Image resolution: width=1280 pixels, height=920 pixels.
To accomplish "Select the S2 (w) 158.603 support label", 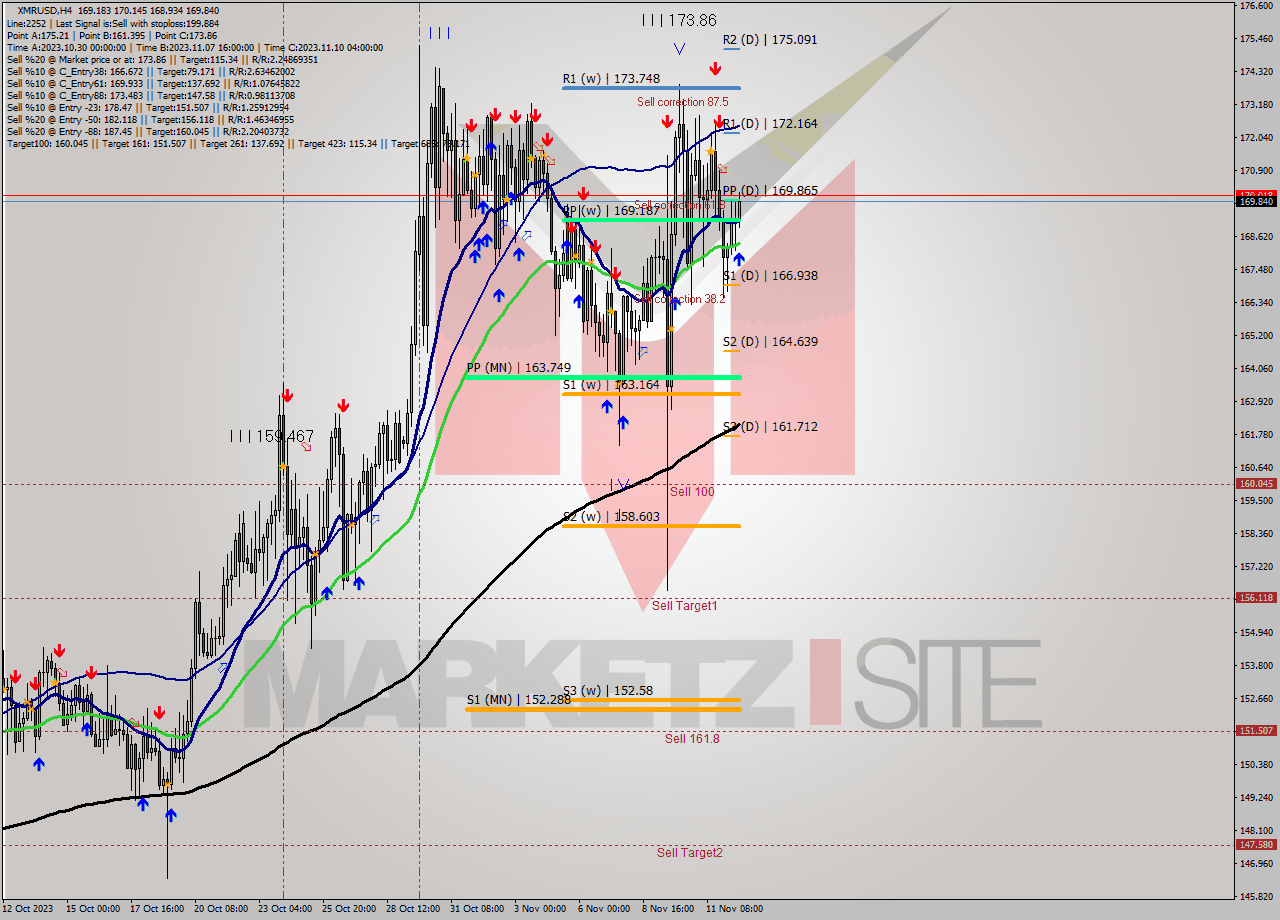I will (x=611, y=516).
